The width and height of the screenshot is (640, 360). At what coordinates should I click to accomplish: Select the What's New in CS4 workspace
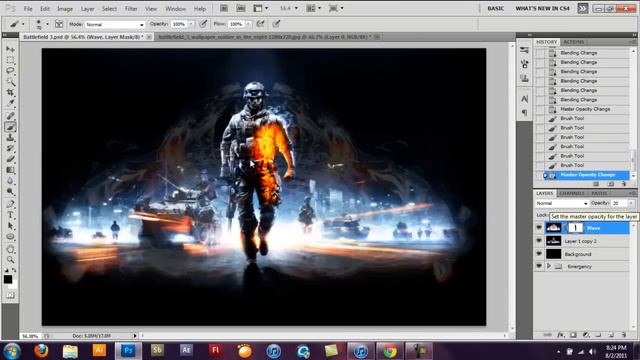542,8
